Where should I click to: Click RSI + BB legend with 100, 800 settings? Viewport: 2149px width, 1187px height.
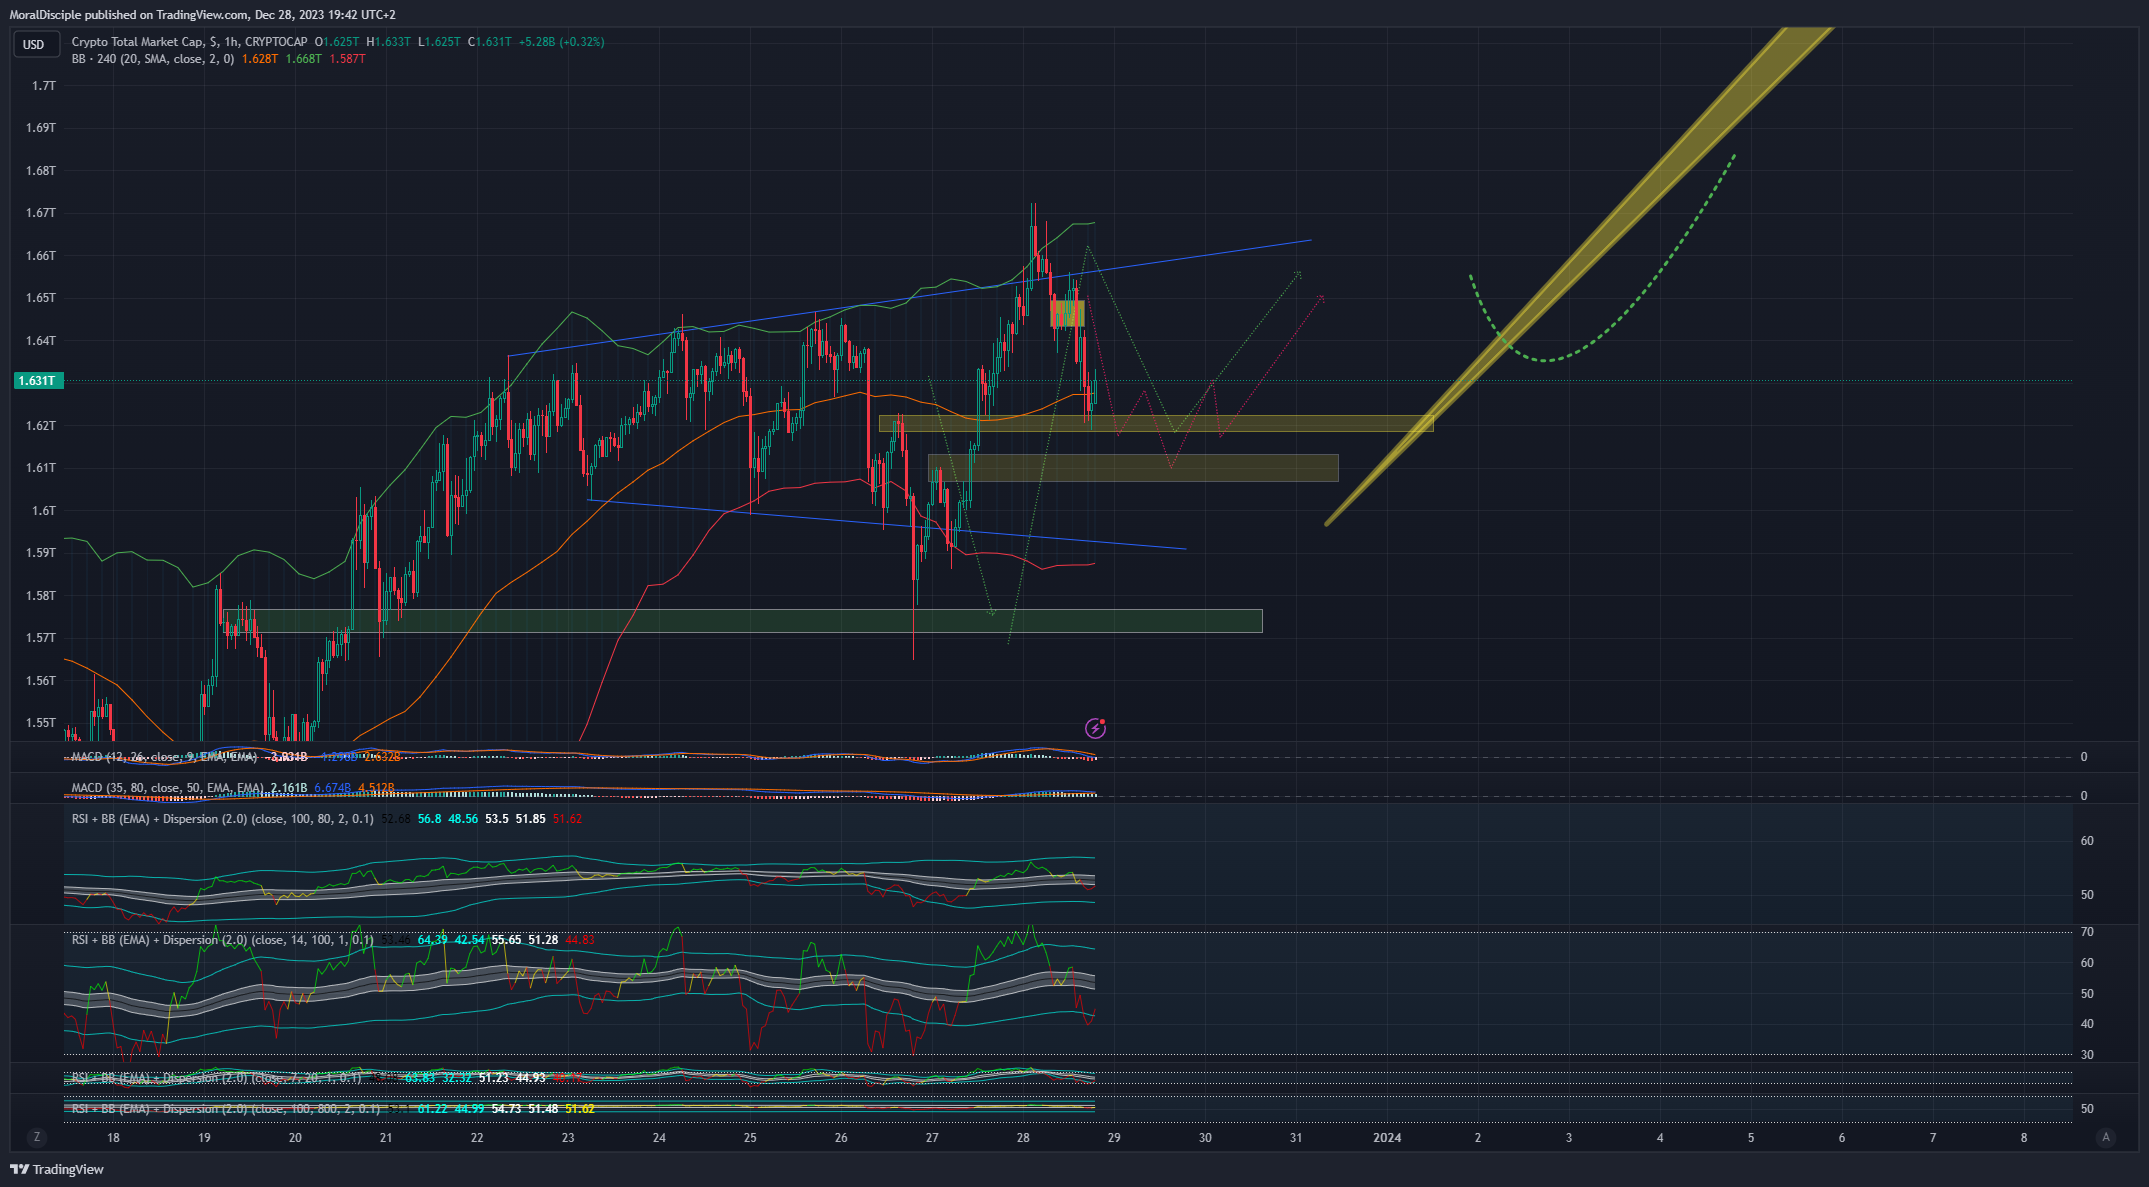coord(225,1109)
